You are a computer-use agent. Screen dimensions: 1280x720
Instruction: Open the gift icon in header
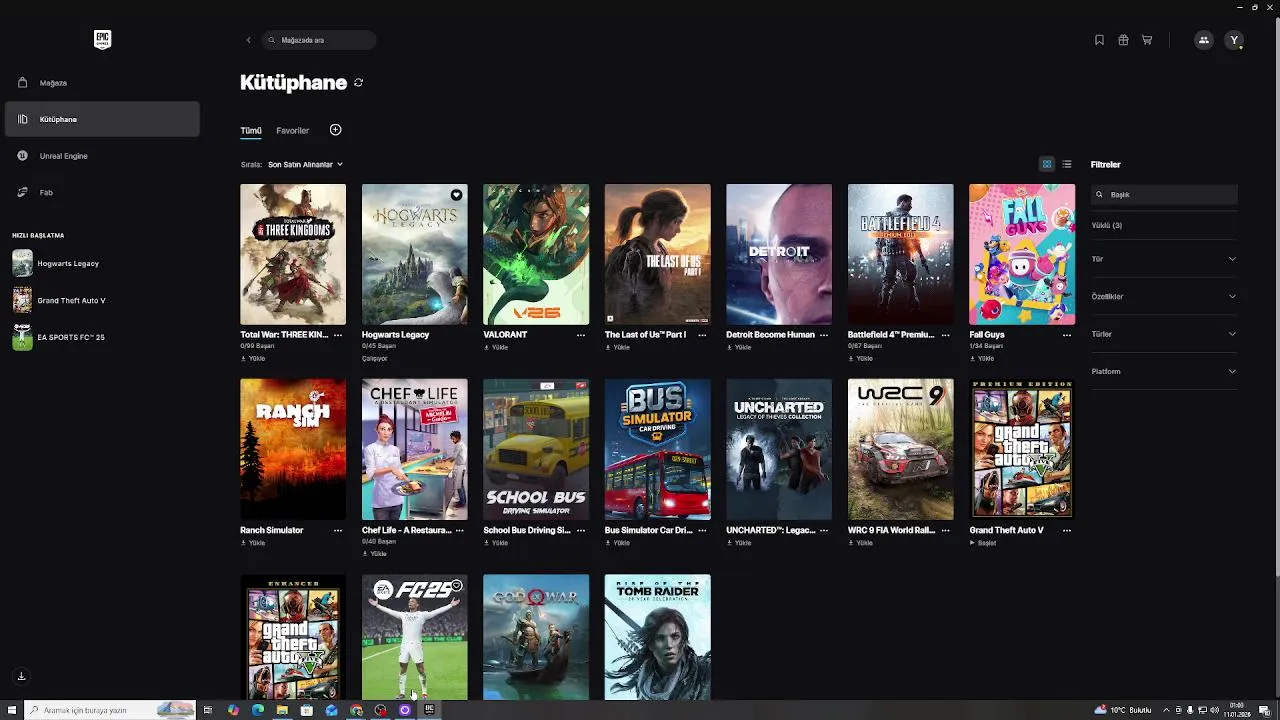[1123, 40]
